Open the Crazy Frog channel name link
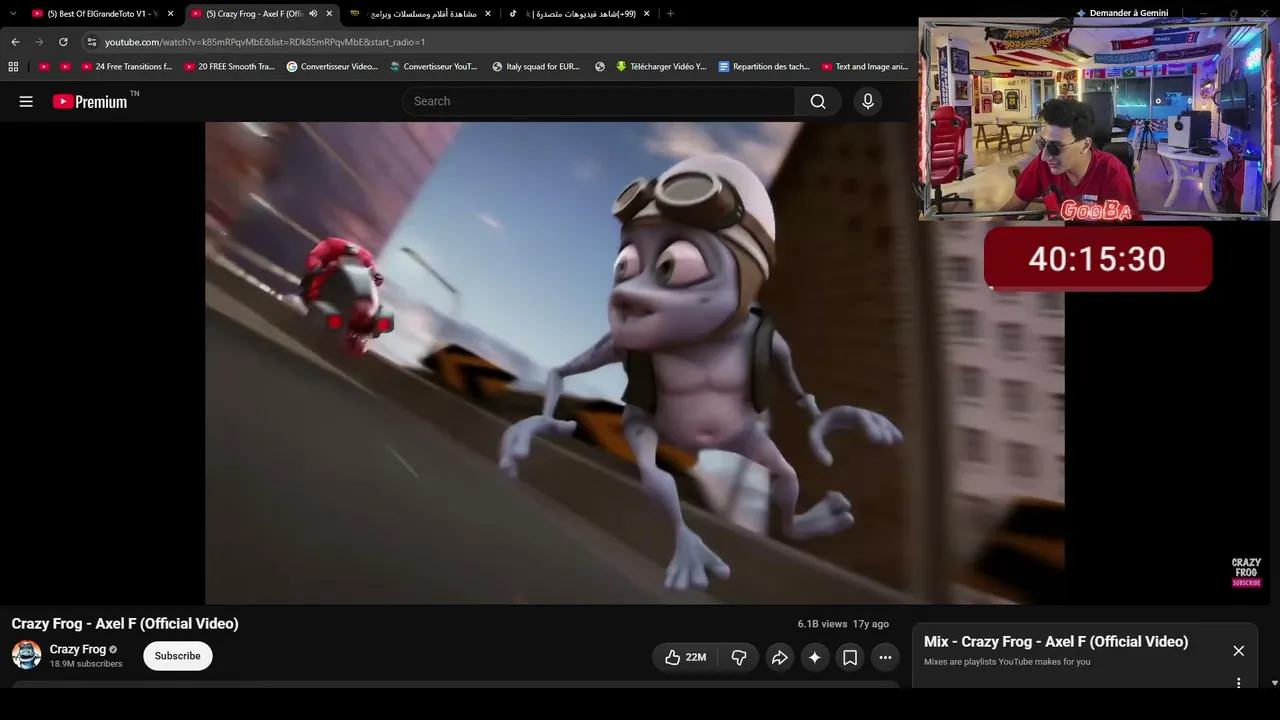 point(78,650)
